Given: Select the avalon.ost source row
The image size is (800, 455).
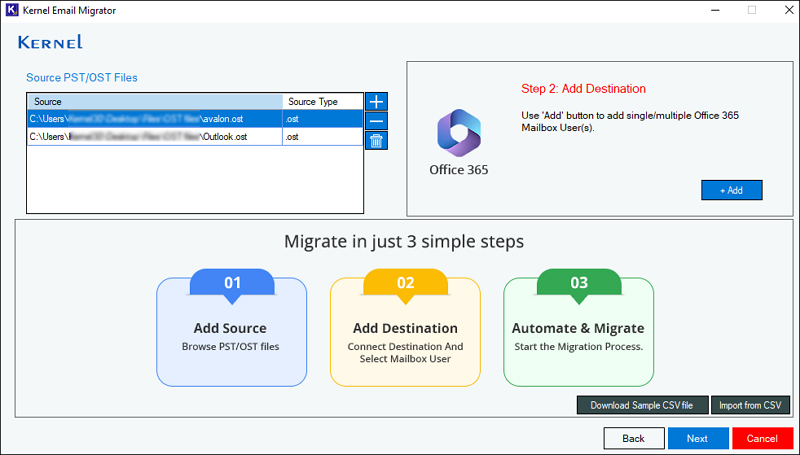Looking at the screenshot, I should (195, 119).
